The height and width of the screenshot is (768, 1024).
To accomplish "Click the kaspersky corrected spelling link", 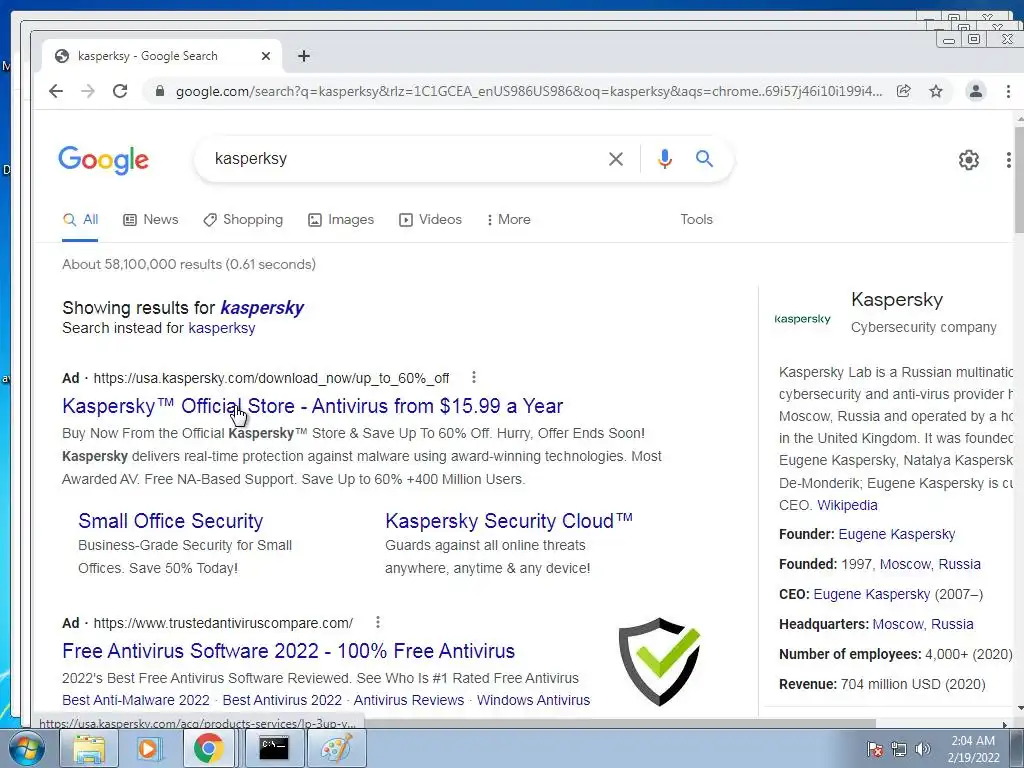I will pos(262,308).
